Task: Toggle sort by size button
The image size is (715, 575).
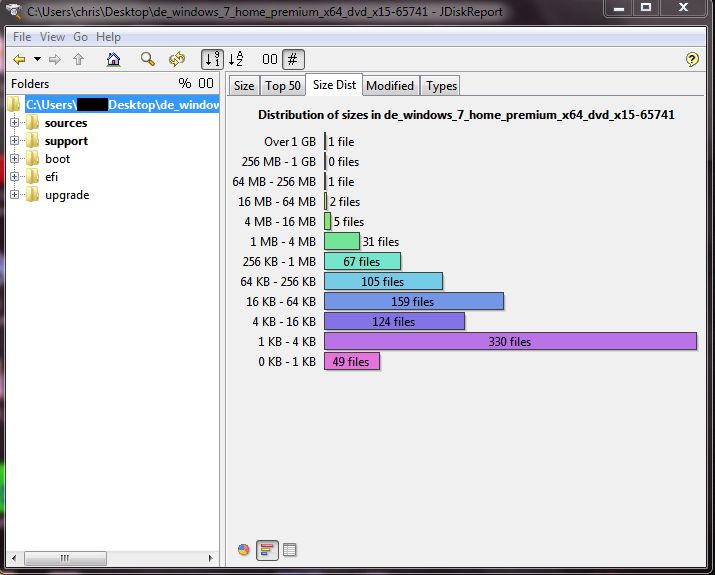Action: click(x=212, y=59)
